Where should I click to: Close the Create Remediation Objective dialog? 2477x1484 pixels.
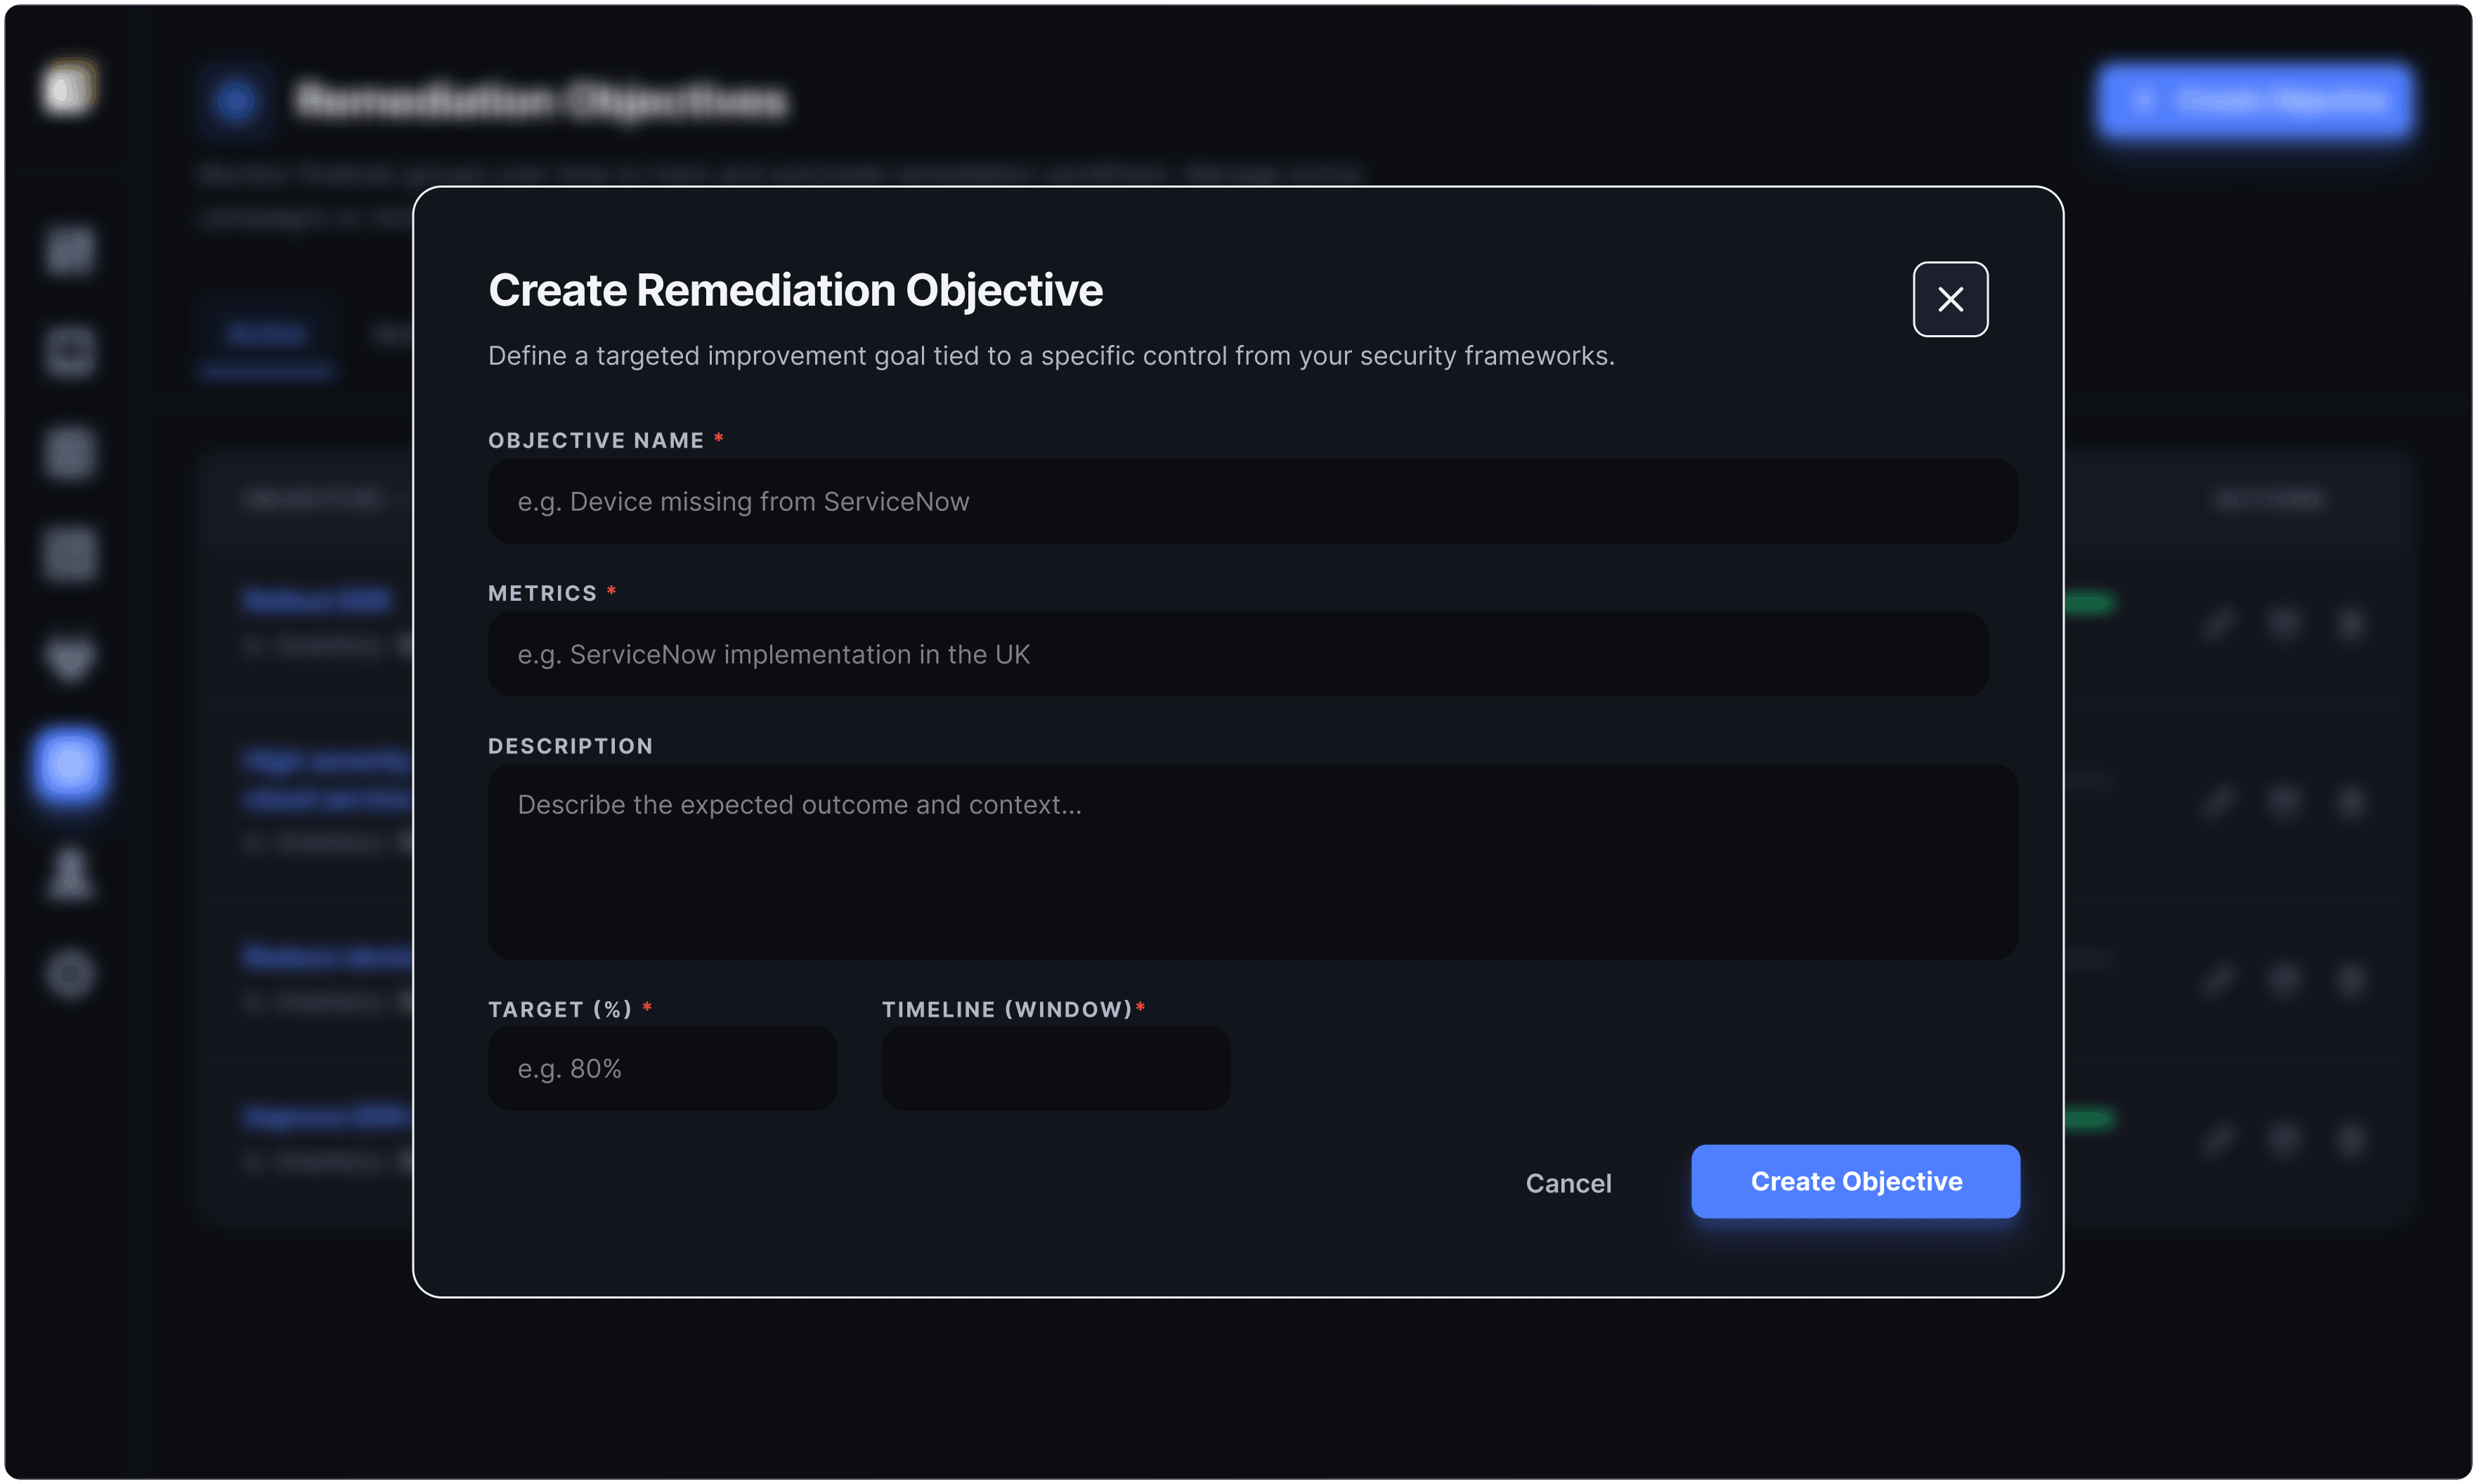[1949, 299]
